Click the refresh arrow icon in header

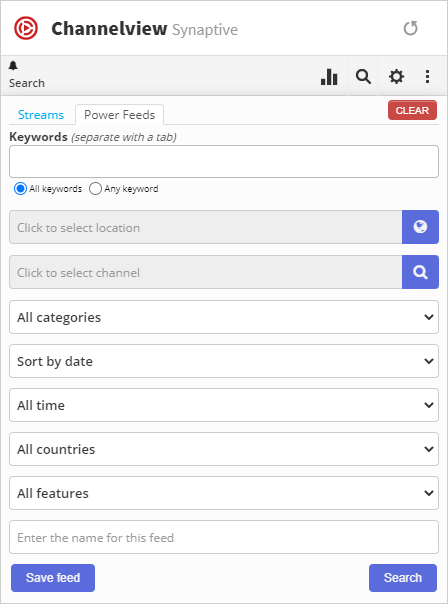[411, 29]
